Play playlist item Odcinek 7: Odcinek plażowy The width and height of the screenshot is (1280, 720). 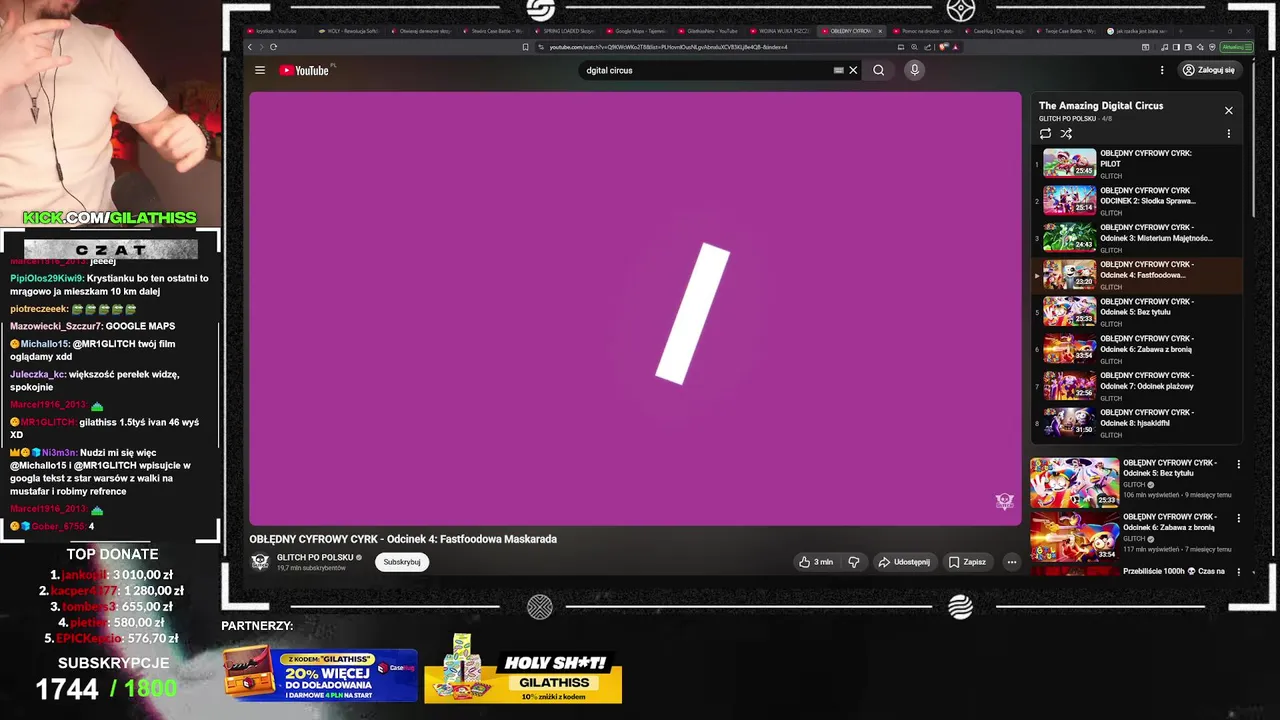pyautogui.click(x=1138, y=385)
